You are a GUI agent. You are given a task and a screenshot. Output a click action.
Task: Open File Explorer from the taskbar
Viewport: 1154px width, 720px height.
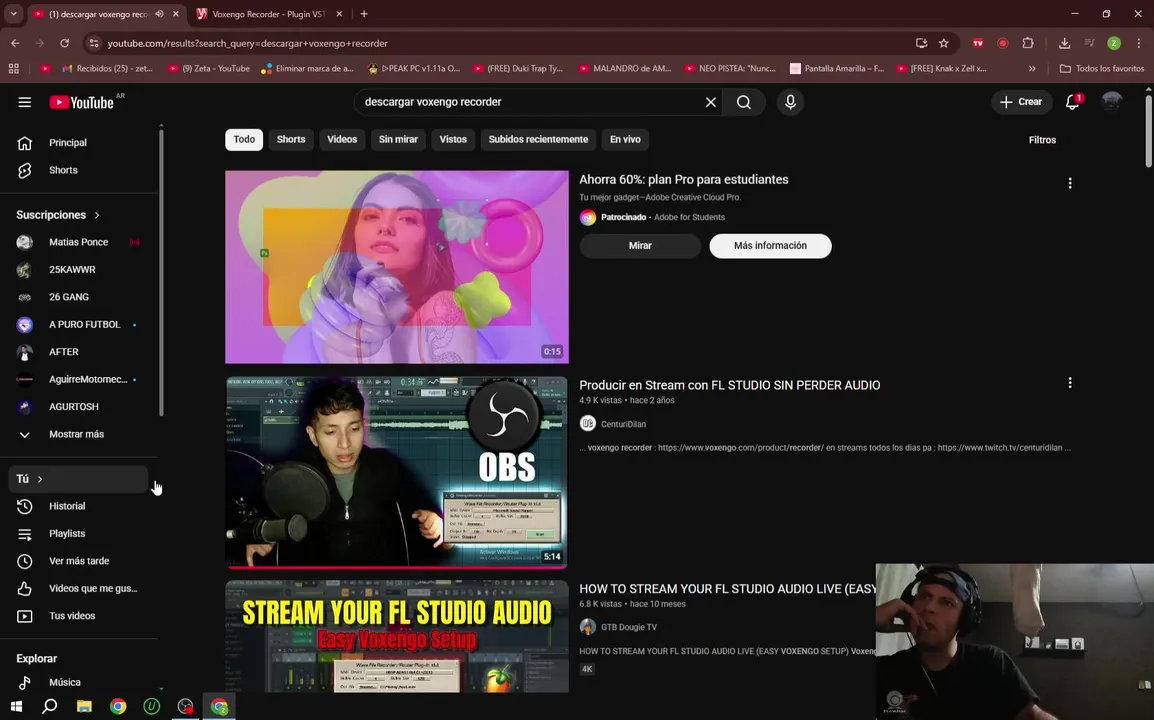coord(84,706)
